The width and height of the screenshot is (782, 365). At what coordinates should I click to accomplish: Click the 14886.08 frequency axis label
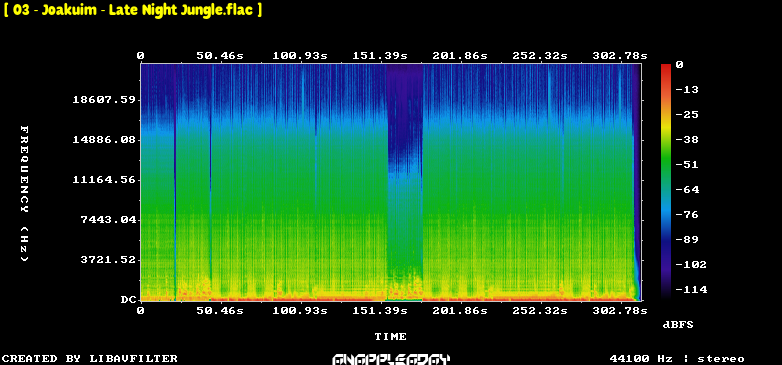click(104, 140)
